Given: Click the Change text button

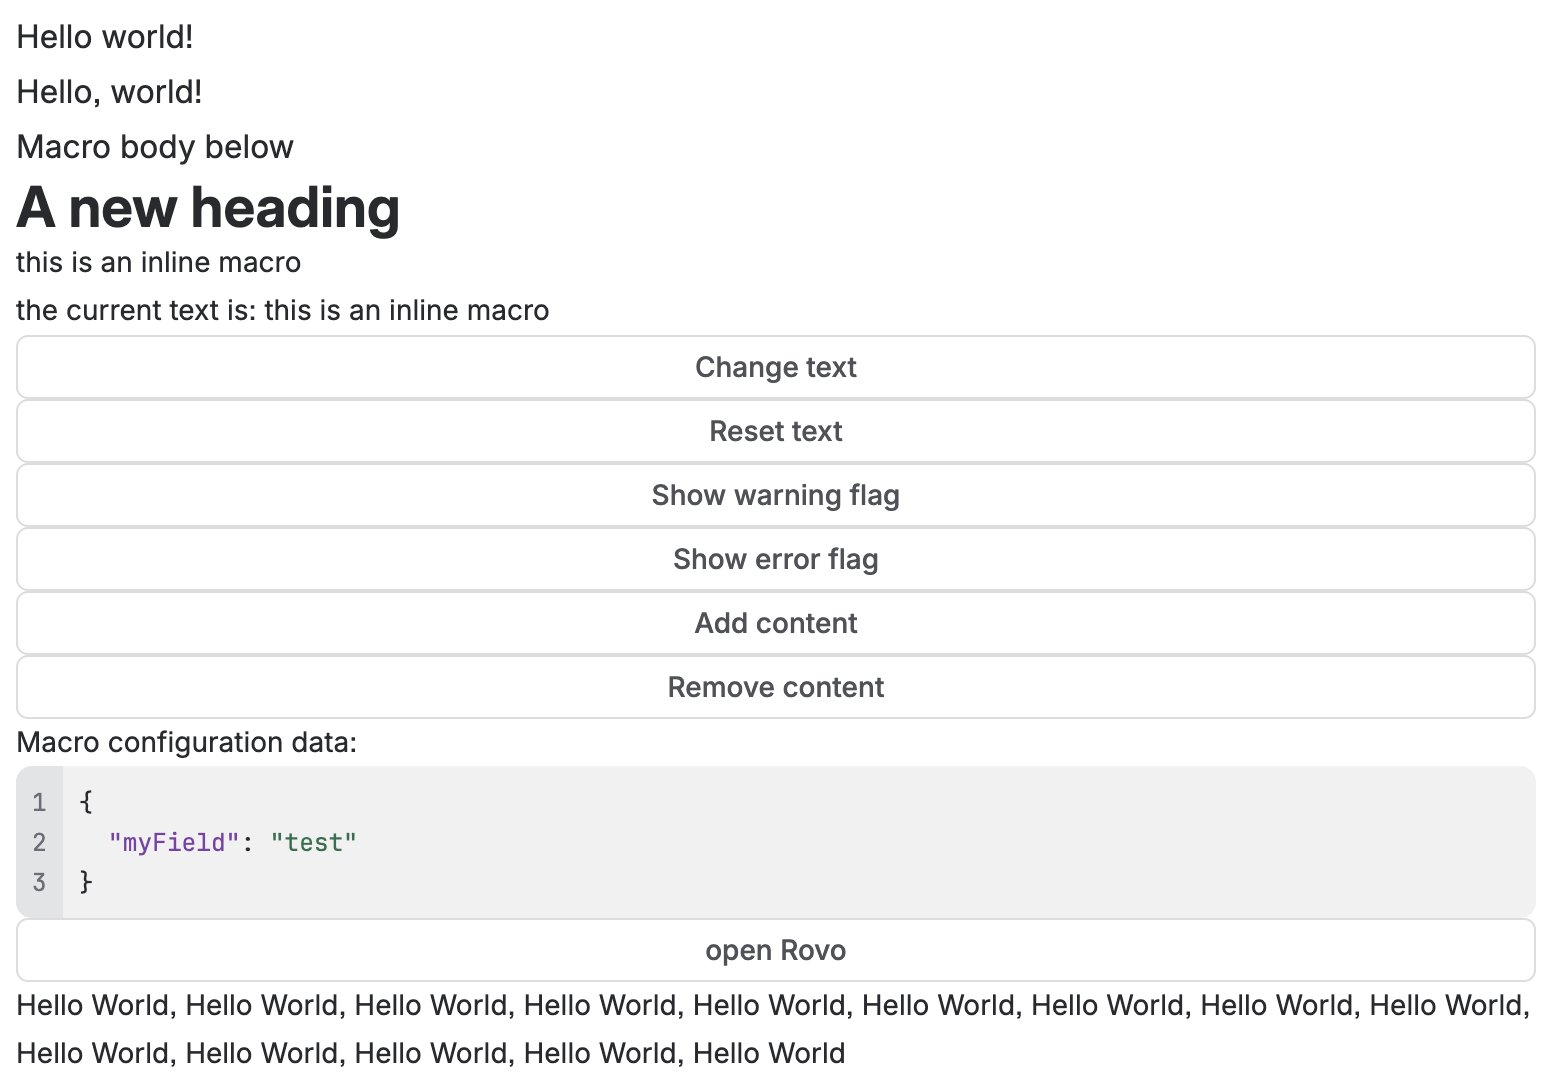Looking at the screenshot, I should (775, 367).
